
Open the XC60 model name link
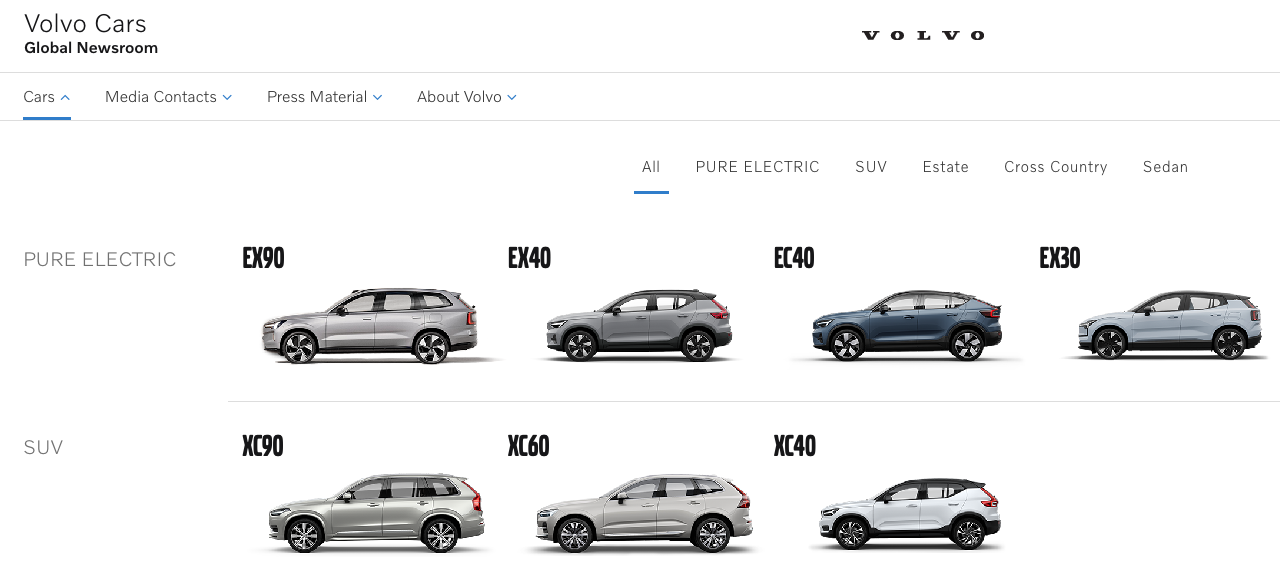(x=529, y=446)
